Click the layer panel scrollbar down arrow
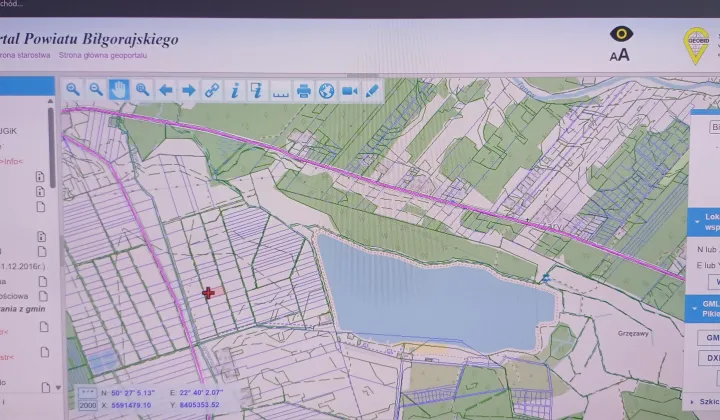Viewport: 720px width, 420px height. point(58,388)
